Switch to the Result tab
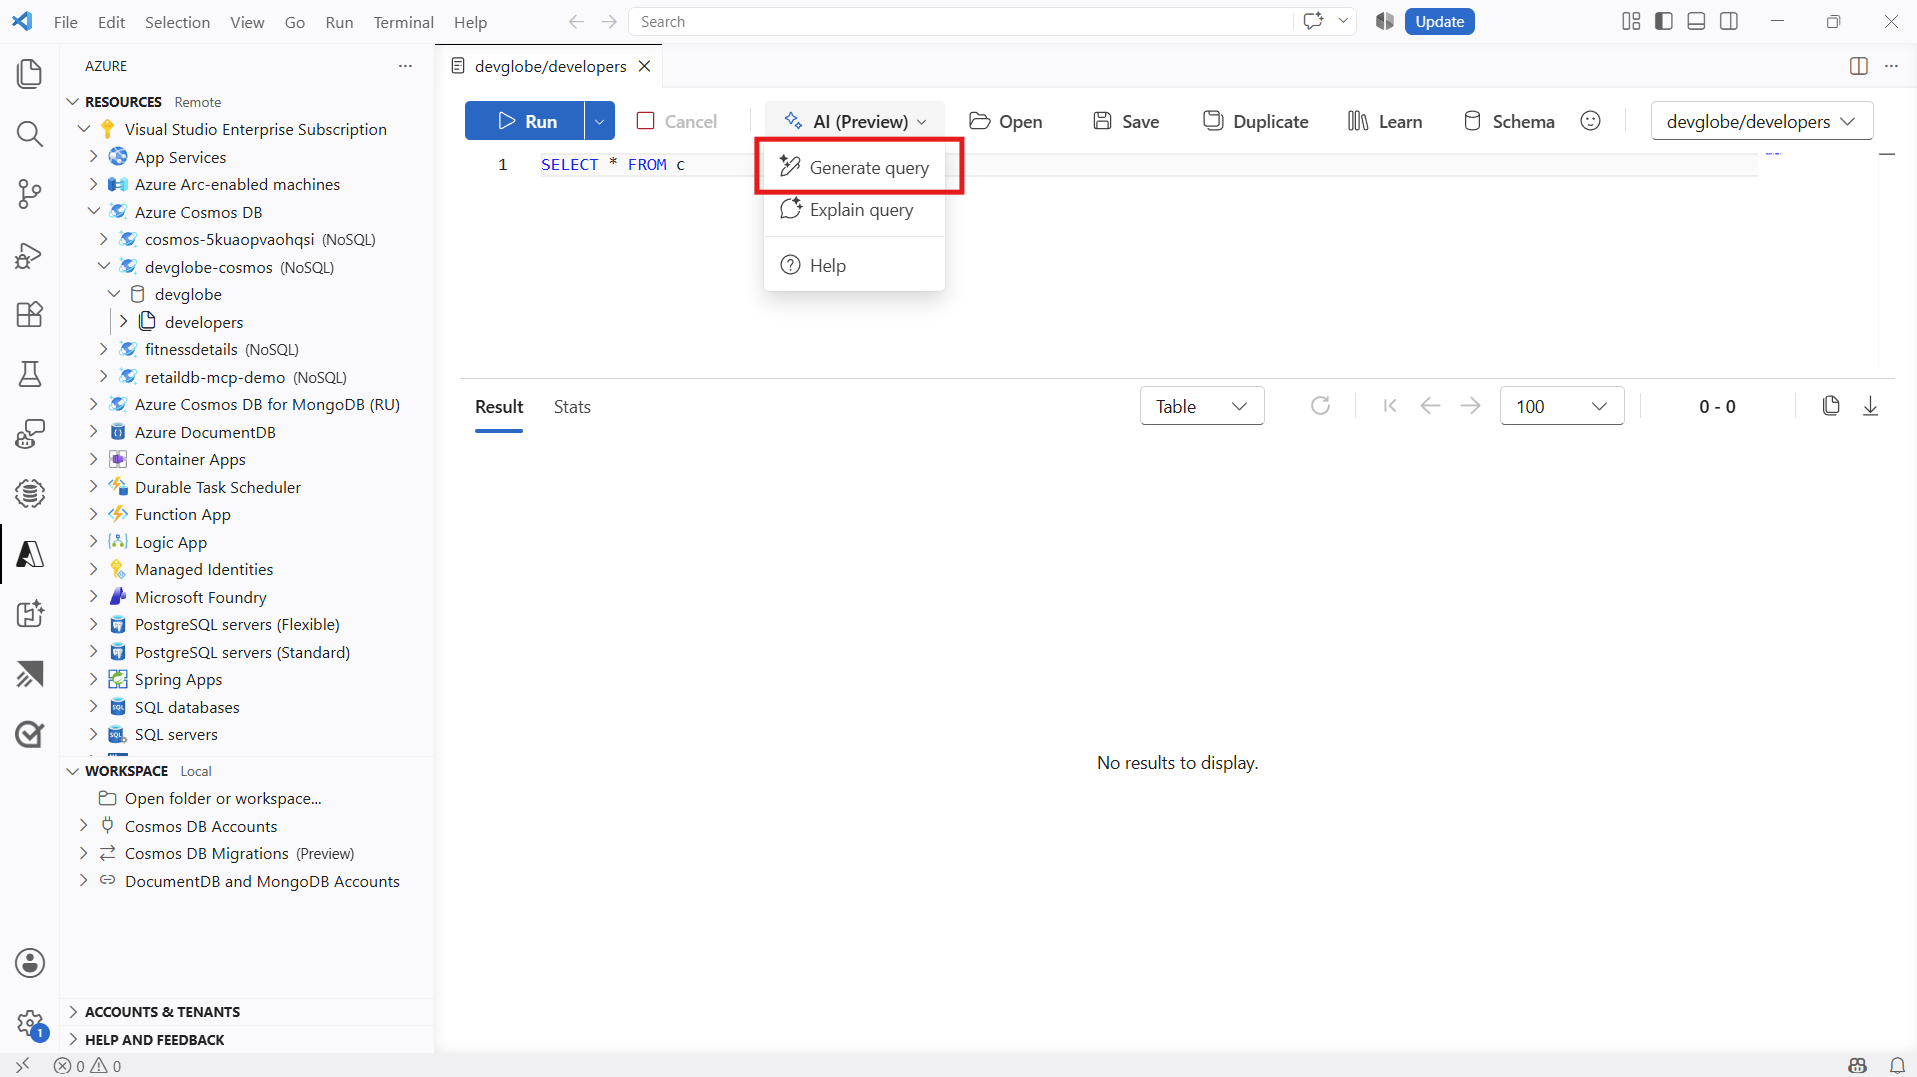The width and height of the screenshot is (1917, 1077). click(x=499, y=406)
